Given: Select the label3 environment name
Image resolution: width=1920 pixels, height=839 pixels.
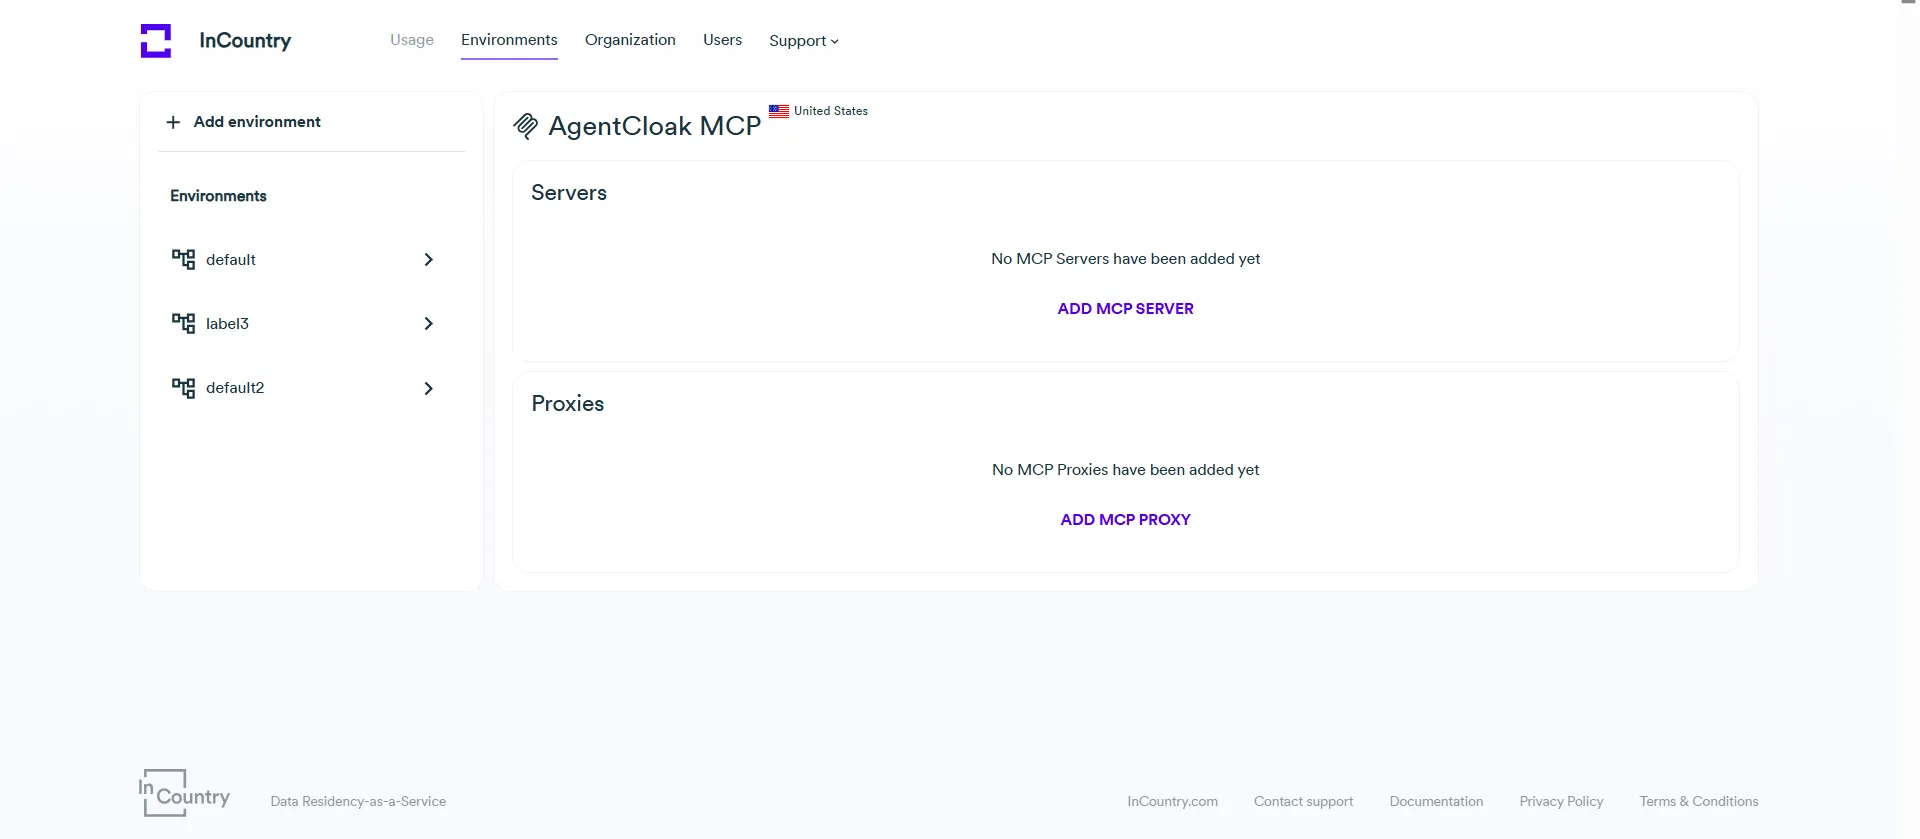Looking at the screenshot, I should [x=227, y=324].
